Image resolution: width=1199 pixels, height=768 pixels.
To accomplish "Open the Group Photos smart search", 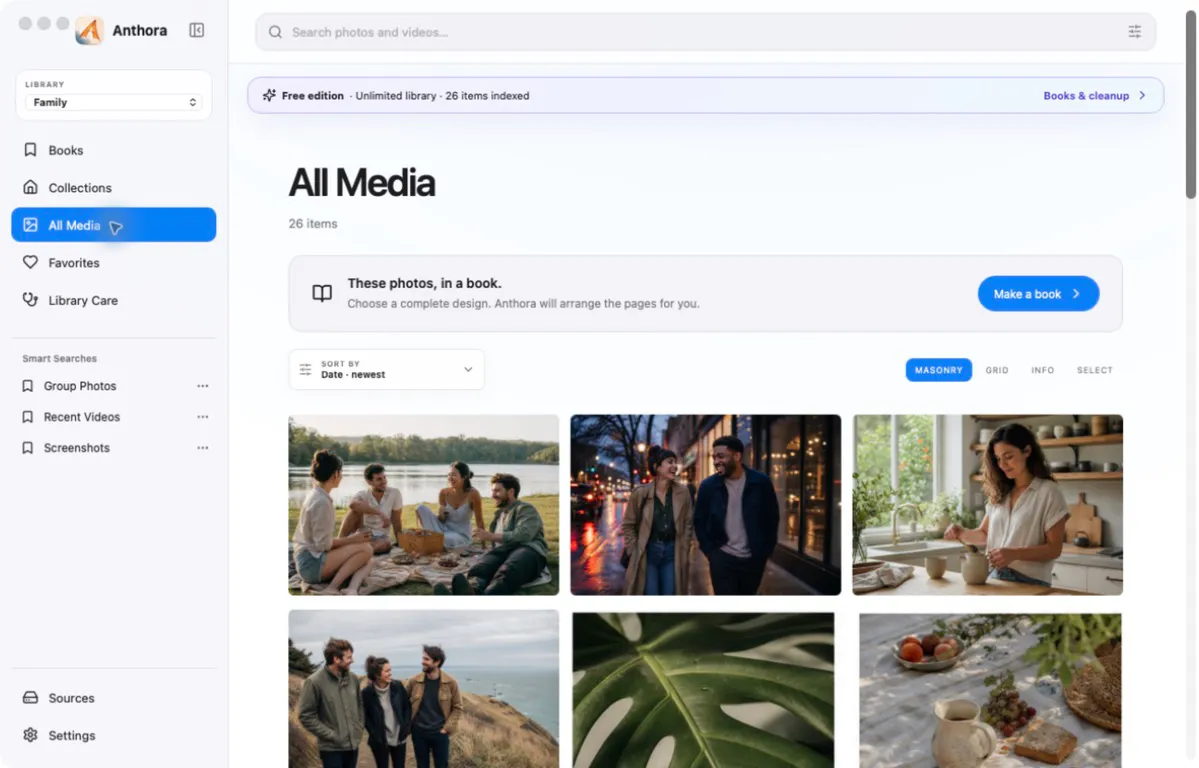I will coord(80,386).
